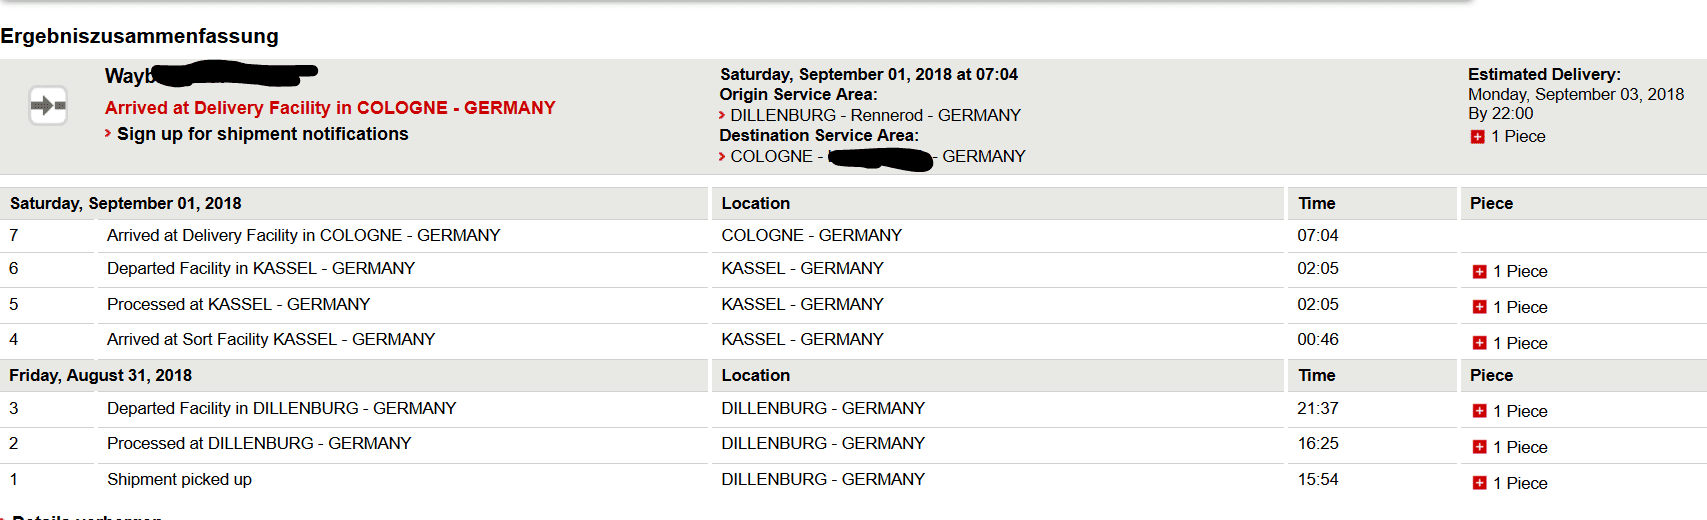Screen dimensions: 1707x520
Task: Click plus icon in Shipment picked up row
Action: (x=1479, y=484)
